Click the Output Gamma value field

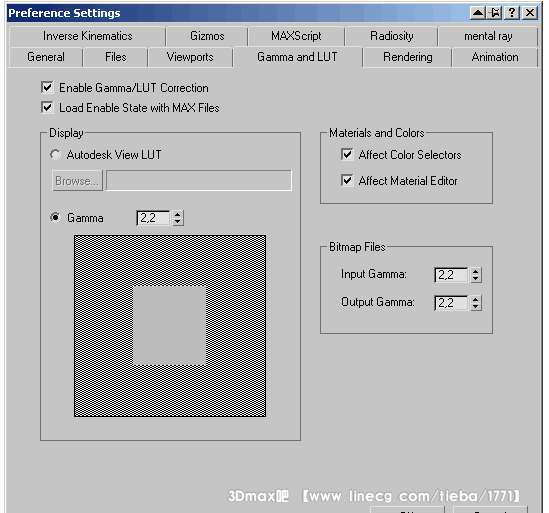tap(451, 303)
